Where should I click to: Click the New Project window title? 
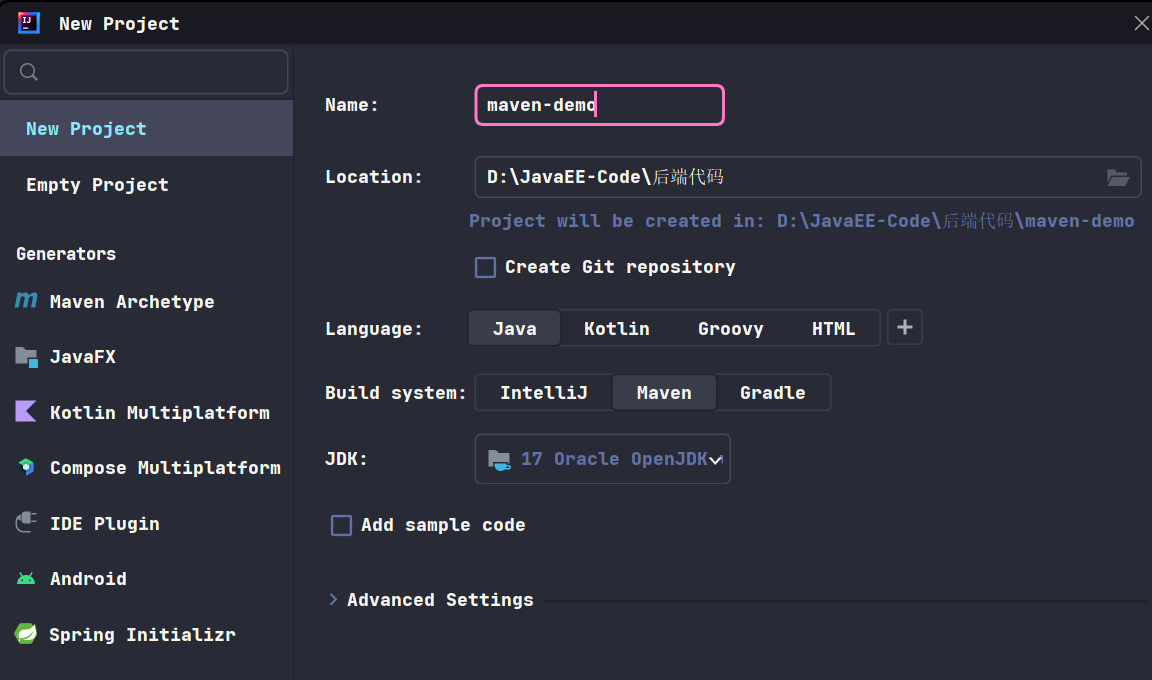119,23
